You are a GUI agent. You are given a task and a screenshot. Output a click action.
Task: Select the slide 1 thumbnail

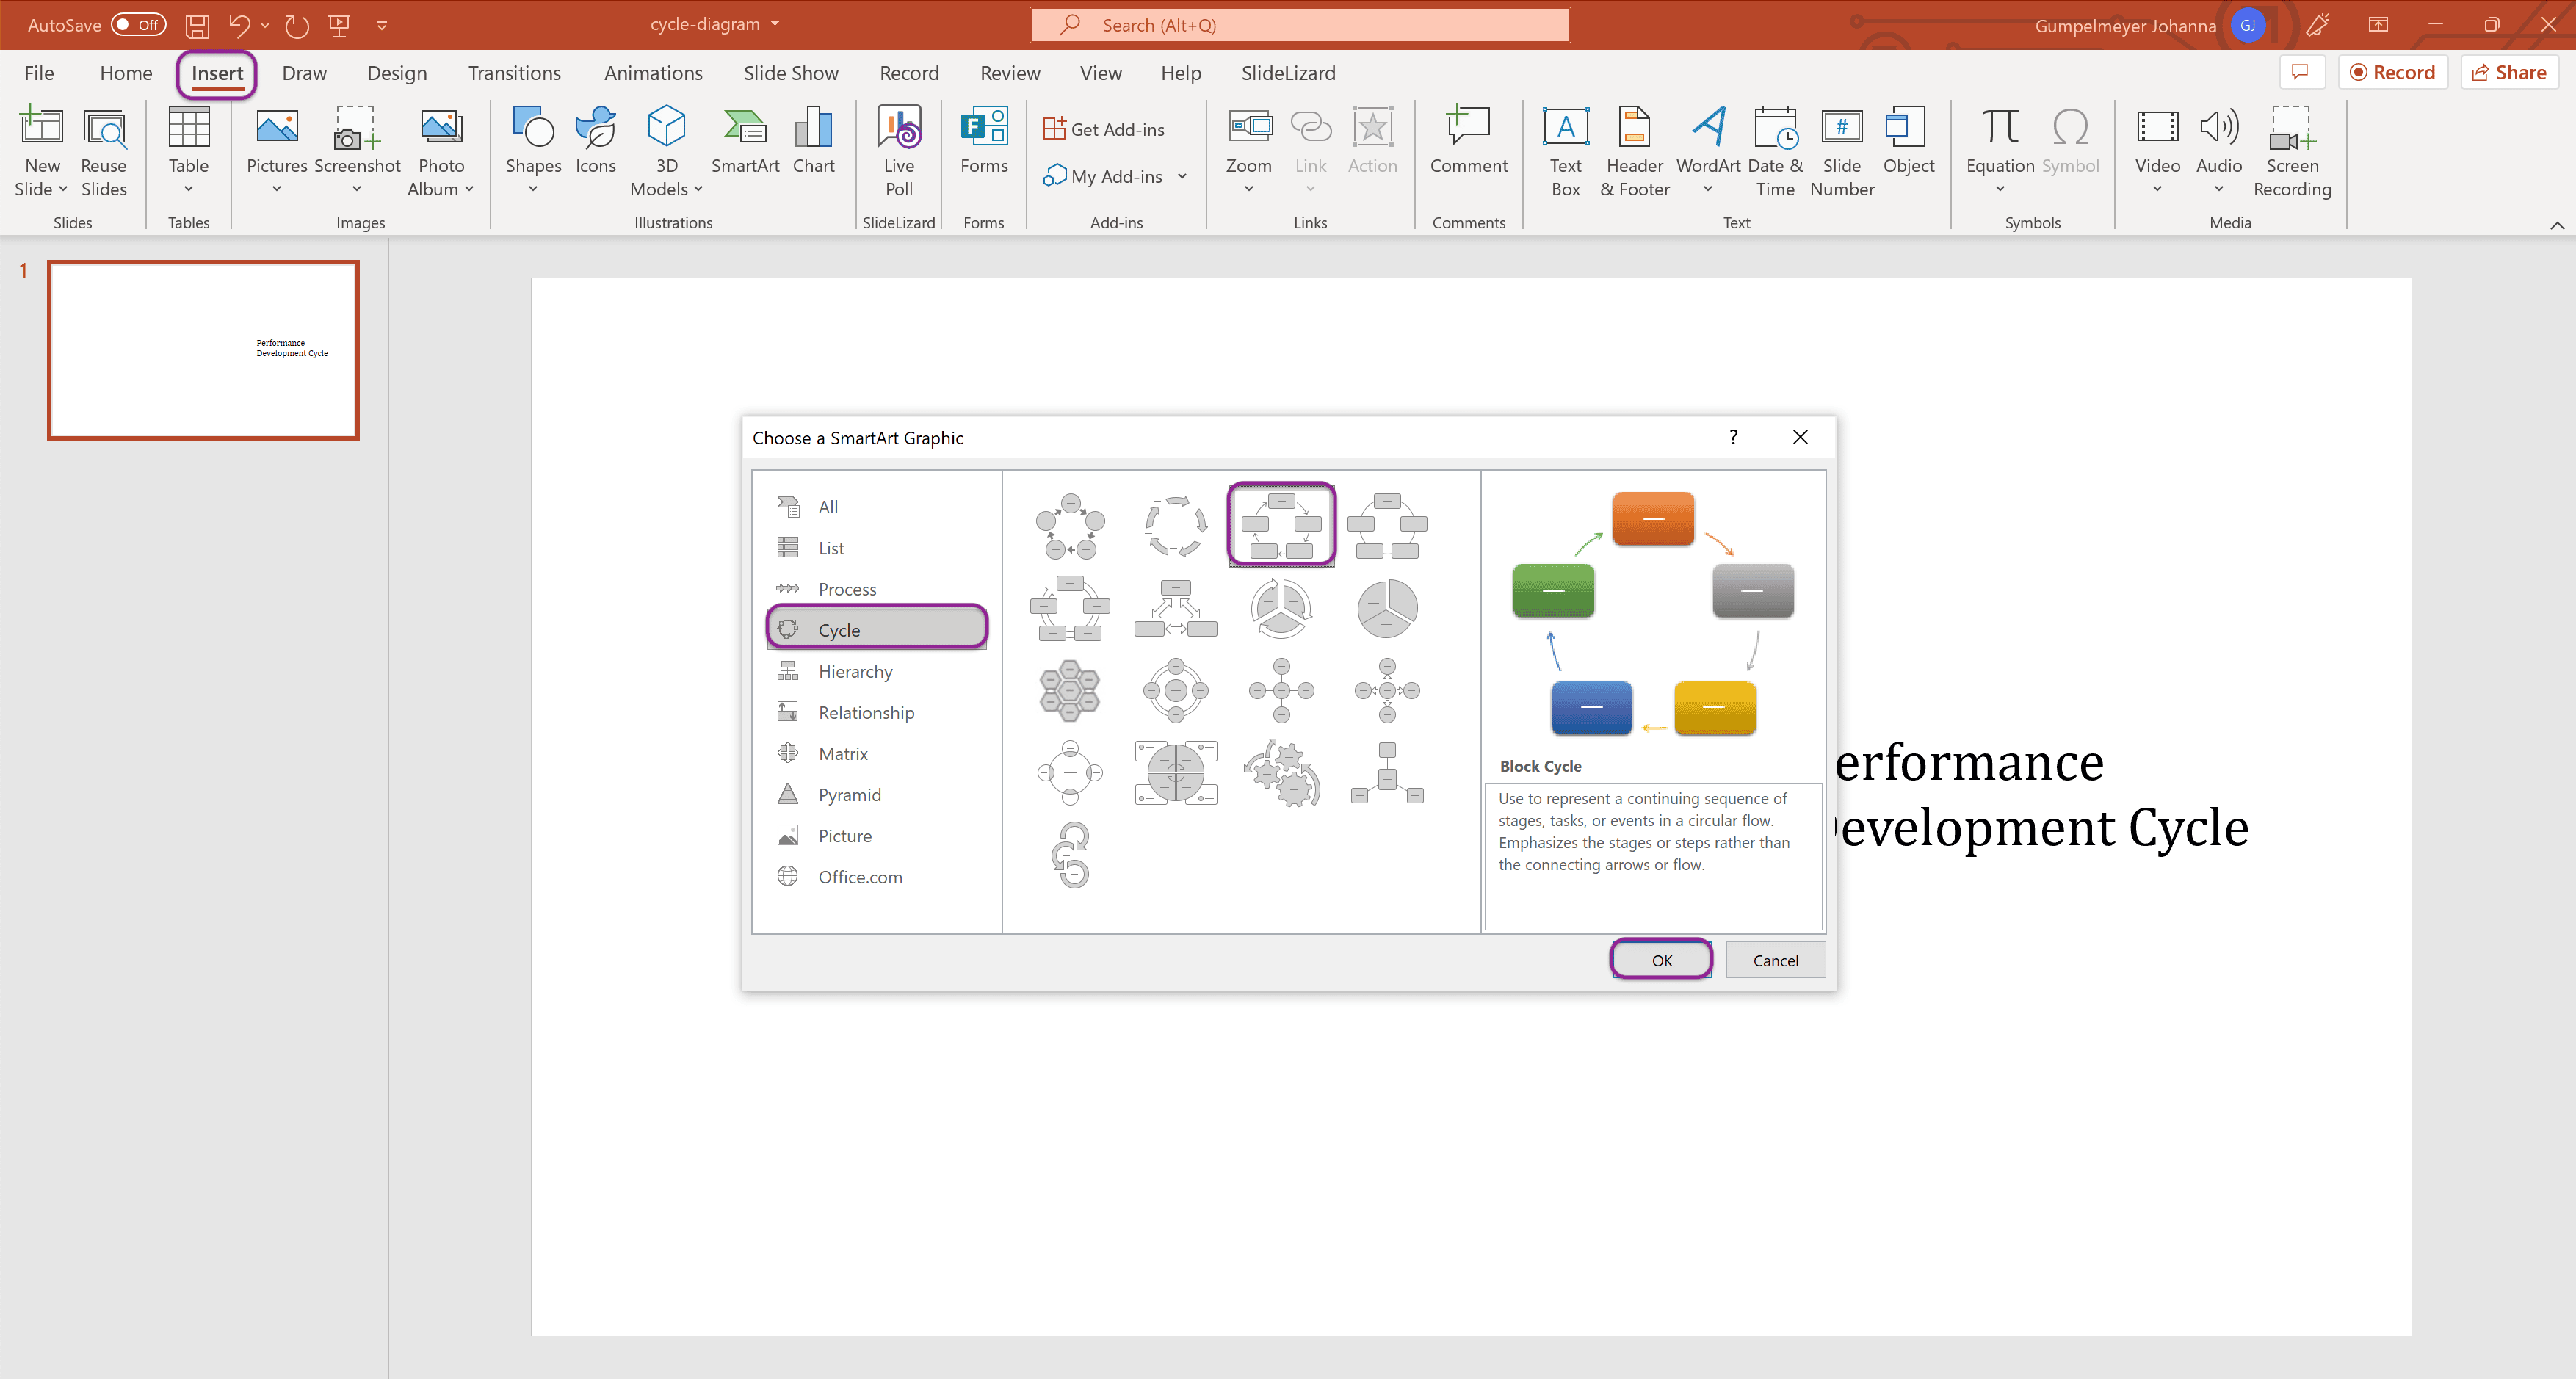[203, 349]
